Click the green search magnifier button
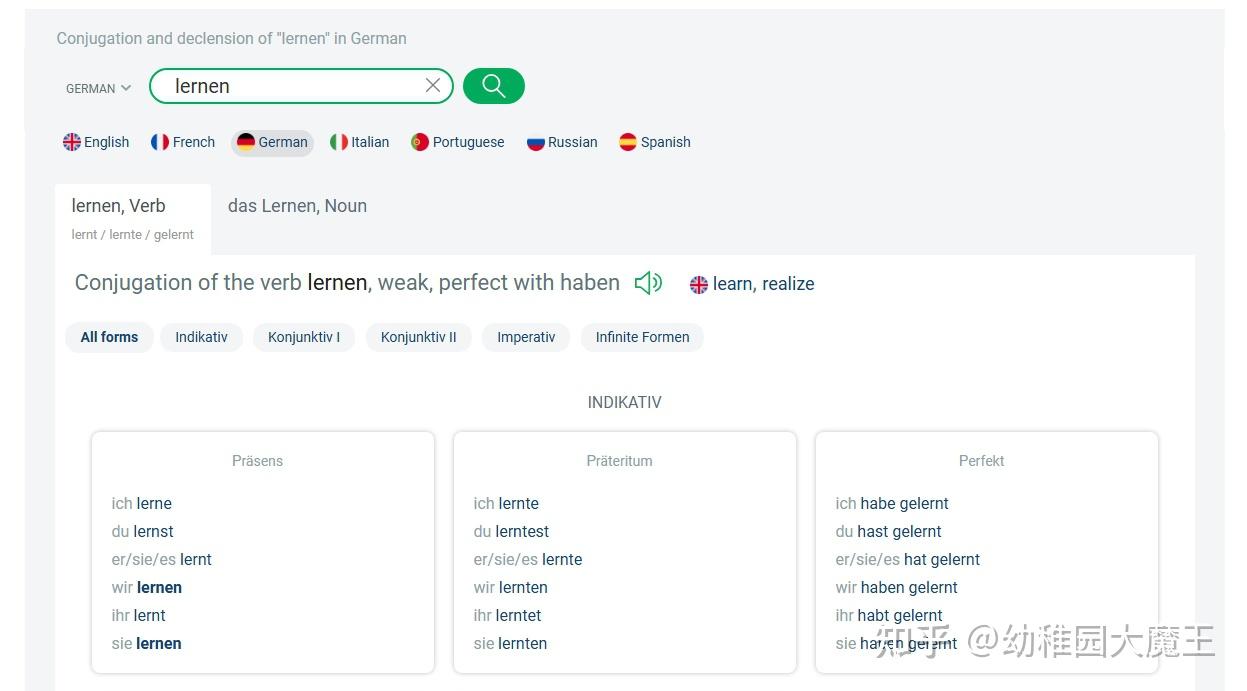The image size is (1247, 691). point(493,86)
